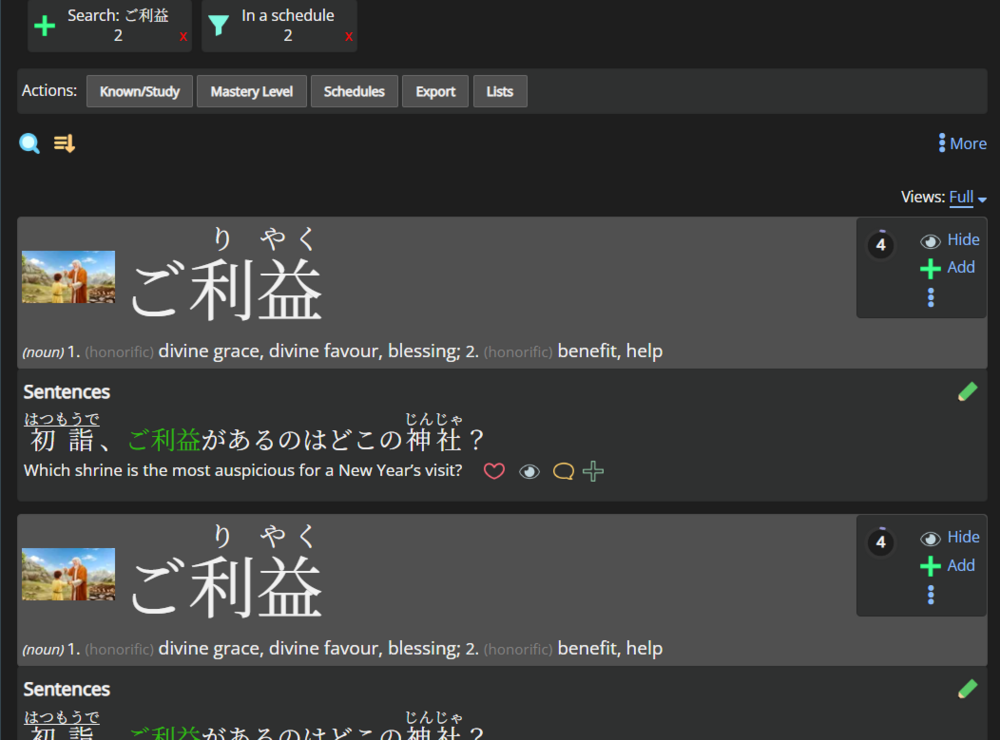The height and width of the screenshot is (740, 1000).
Task: Expand the More options menu
Action: (x=961, y=143)
